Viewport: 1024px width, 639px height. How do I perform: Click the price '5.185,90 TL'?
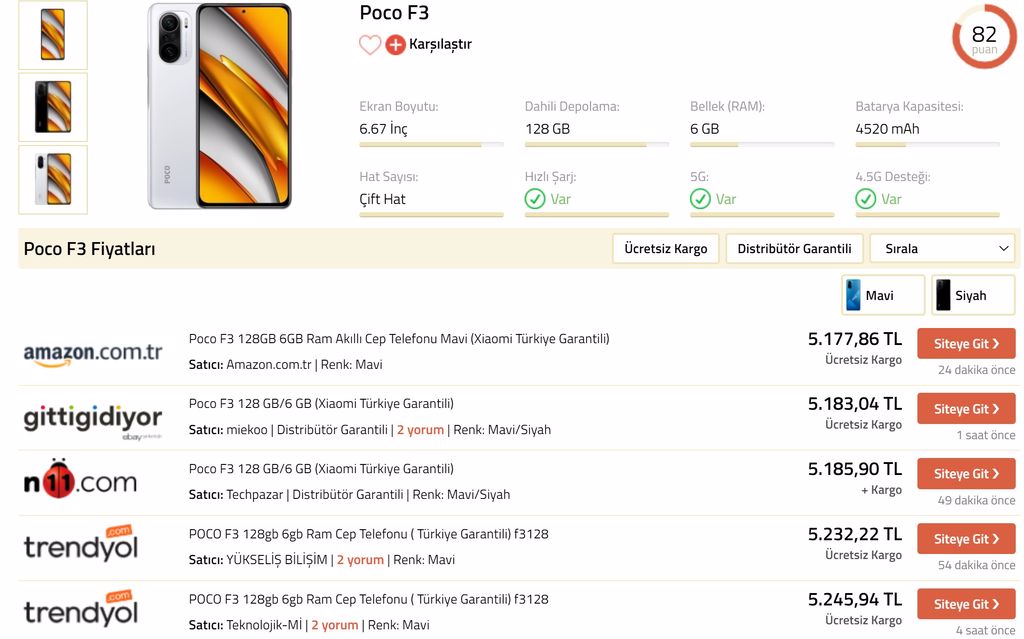tap(855, 469)
